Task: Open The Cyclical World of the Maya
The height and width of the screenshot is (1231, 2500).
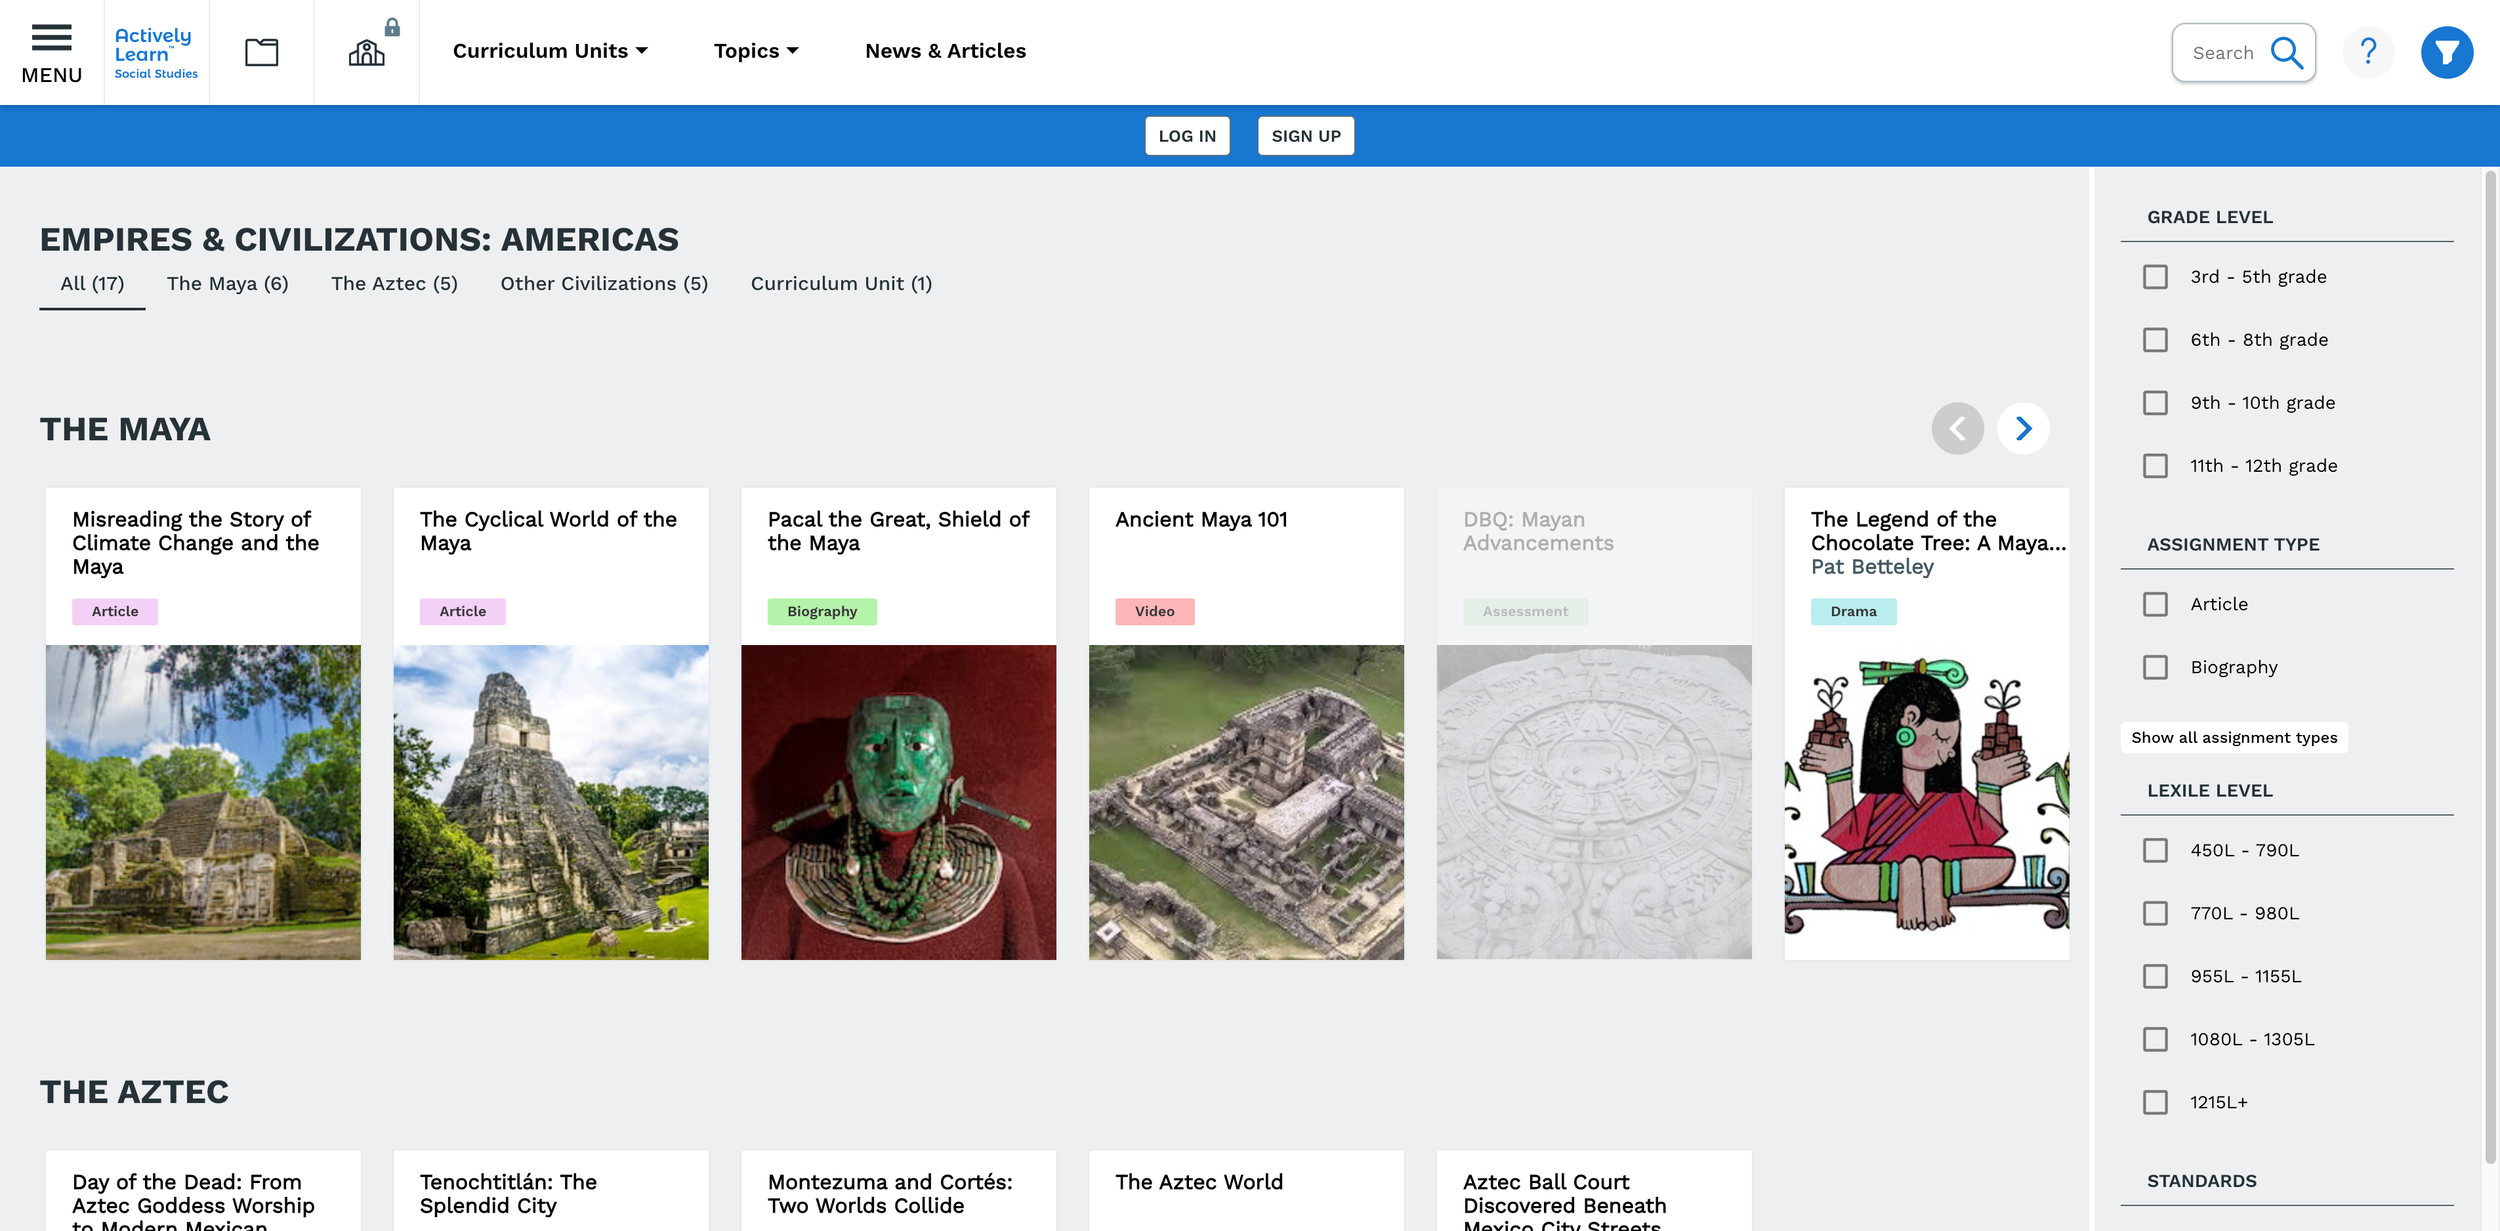Action: coord(548,531)
